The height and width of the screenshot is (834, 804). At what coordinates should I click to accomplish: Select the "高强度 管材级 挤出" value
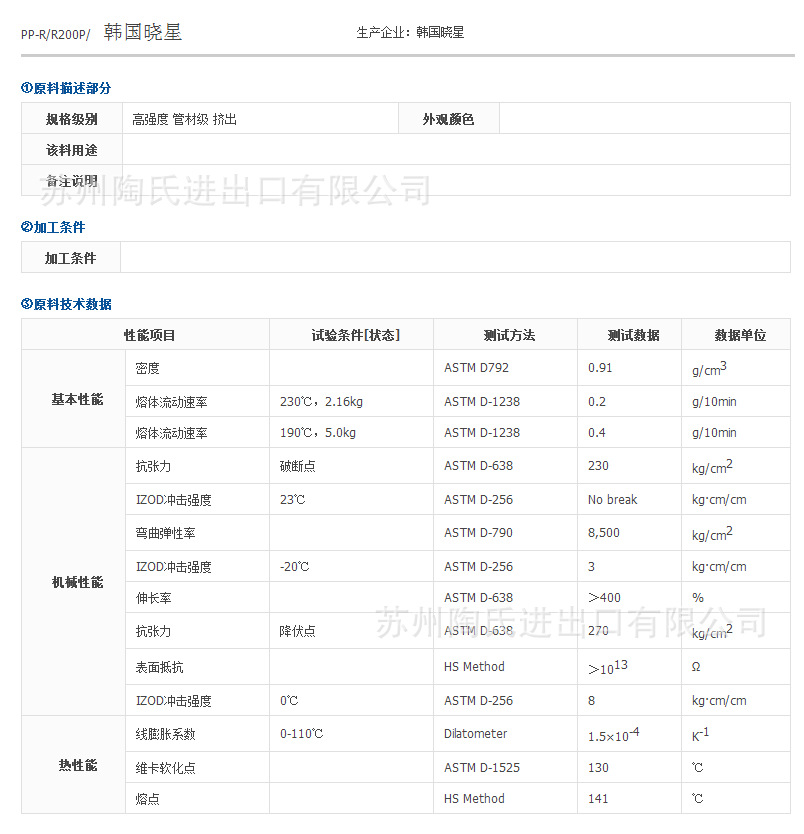click(x=185, y=119)
